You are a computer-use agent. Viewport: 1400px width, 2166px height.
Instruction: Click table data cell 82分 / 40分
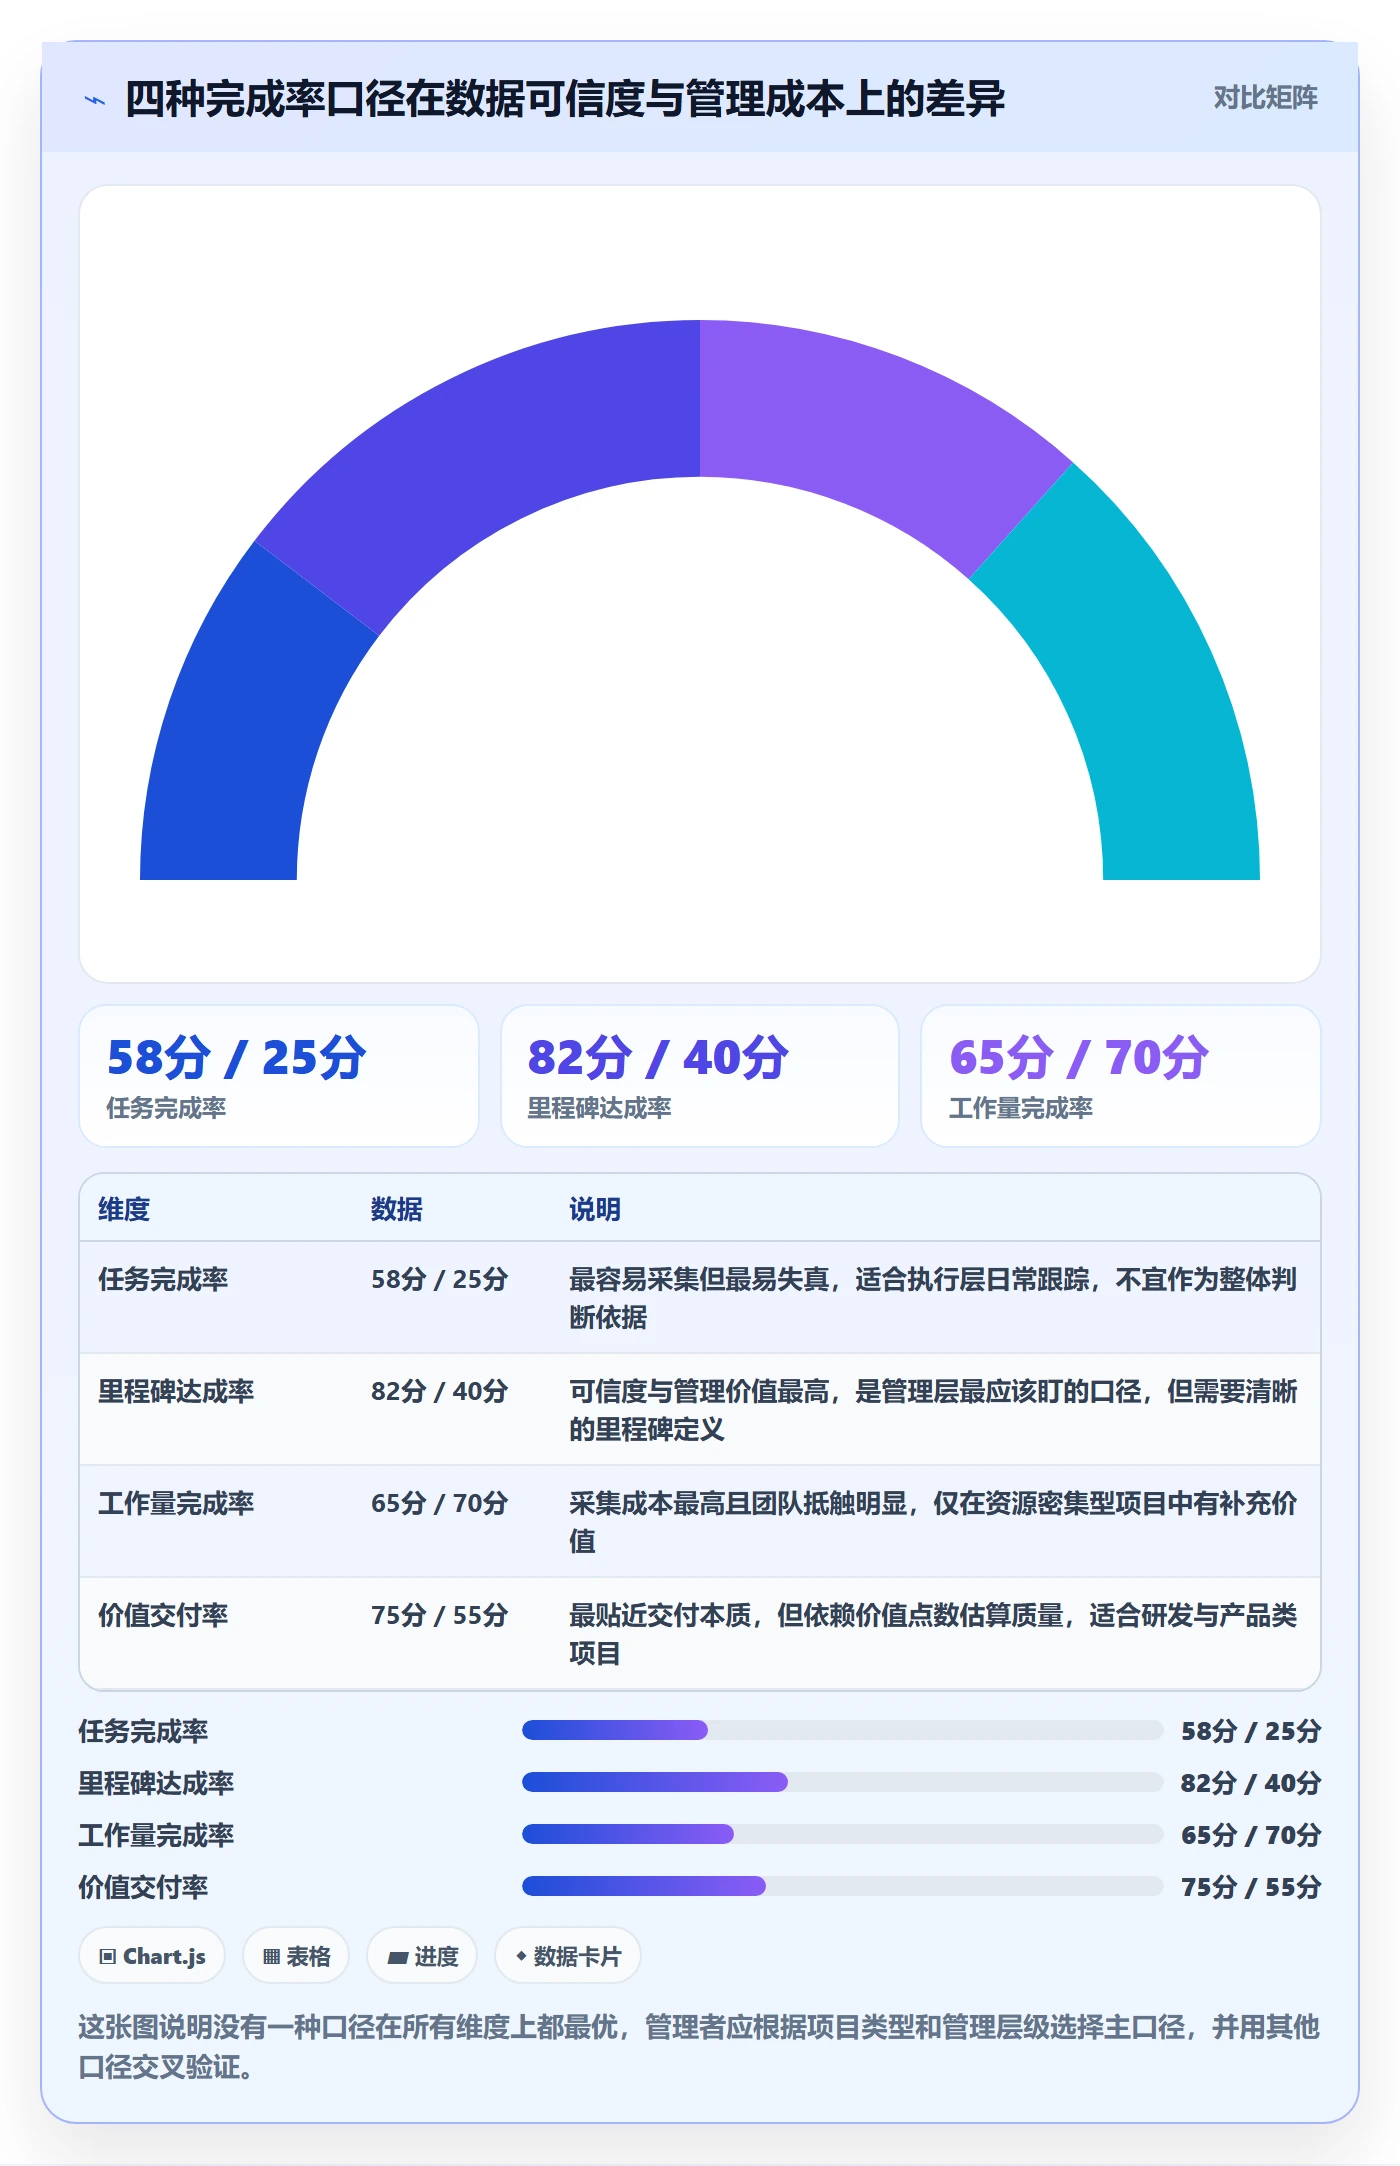point(440,1391)
